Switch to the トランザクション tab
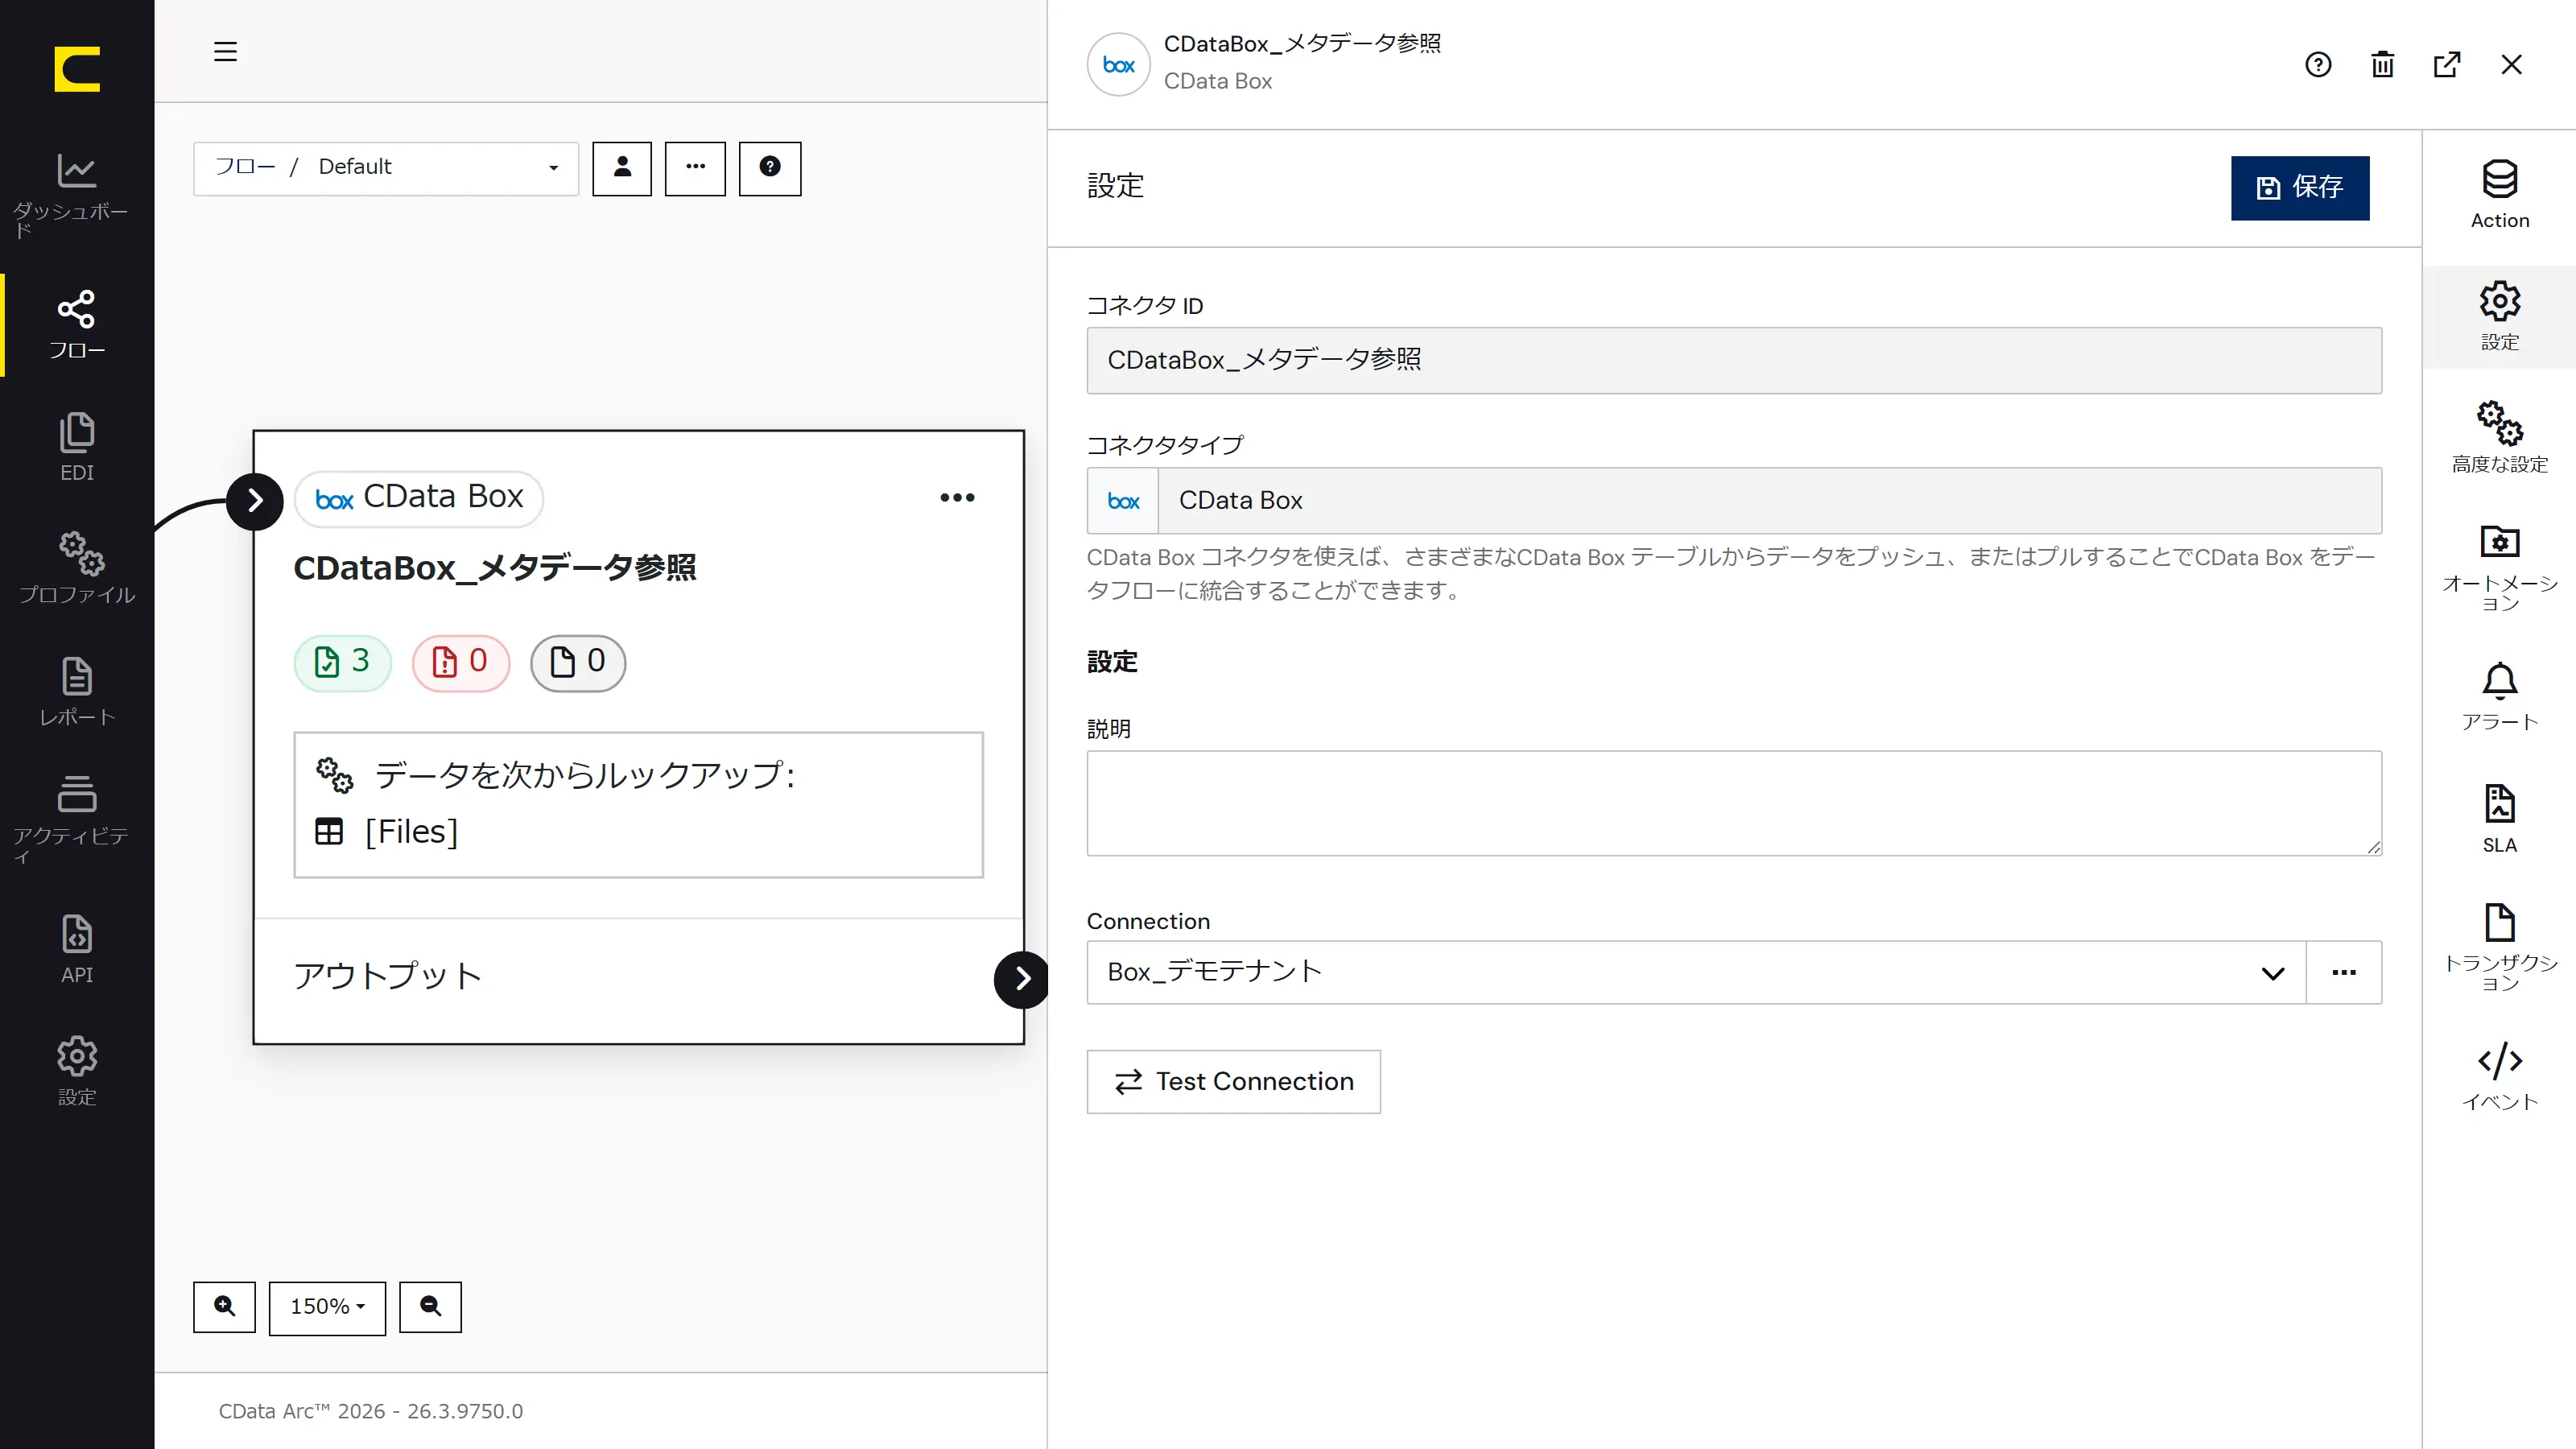 (2500, 948)
